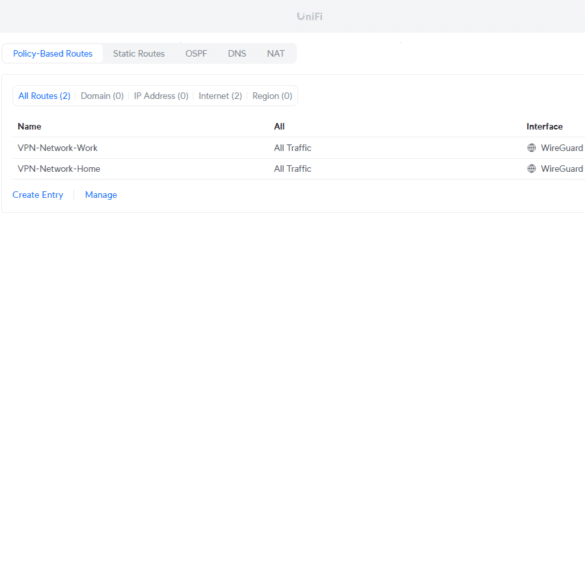
Task: Open the DNS tab
Action: 237,54
